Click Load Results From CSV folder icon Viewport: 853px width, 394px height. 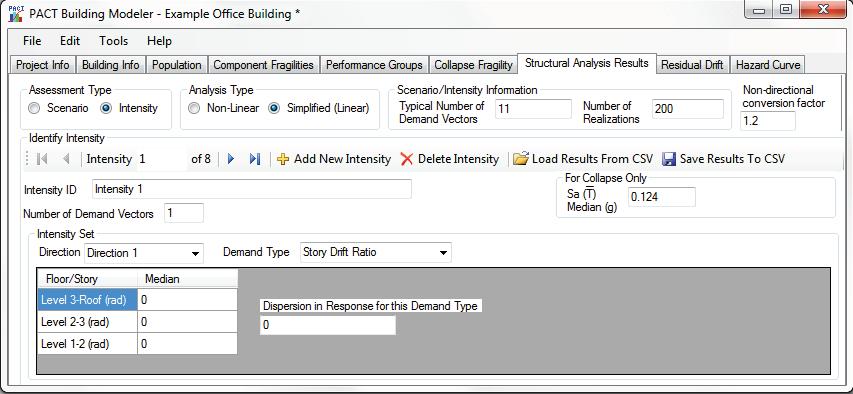click(521, 158)
